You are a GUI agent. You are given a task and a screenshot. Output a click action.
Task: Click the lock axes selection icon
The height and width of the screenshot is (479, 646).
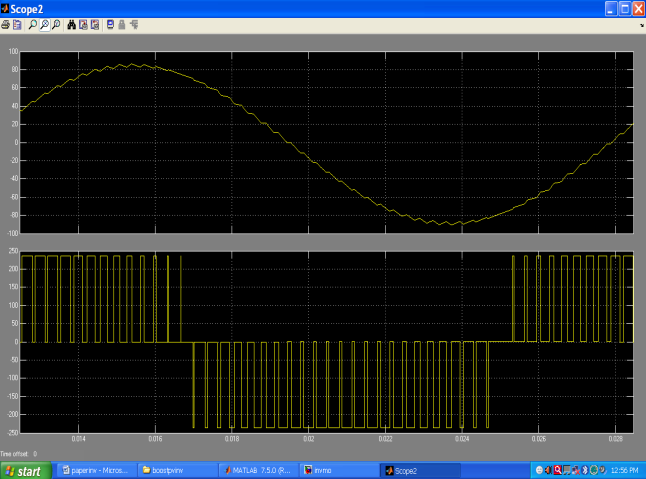point(121,24)
